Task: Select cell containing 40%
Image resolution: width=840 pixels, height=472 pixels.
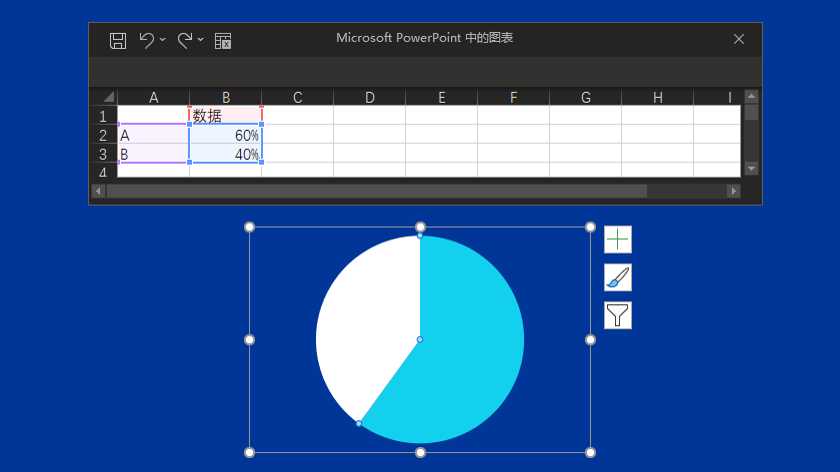Action: [226, 154]
